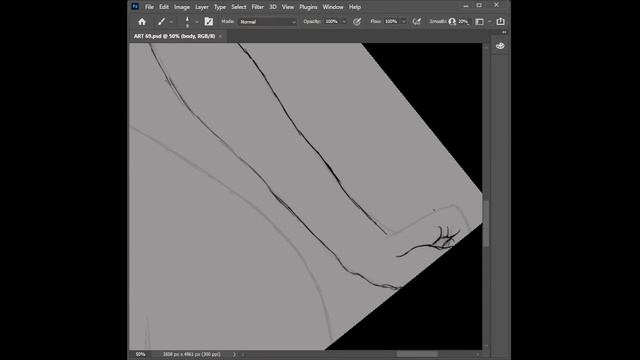Screen dimensions: 640x360
Task: Expand the brush preset picker arrow
Action: click(x=196, y=22)
